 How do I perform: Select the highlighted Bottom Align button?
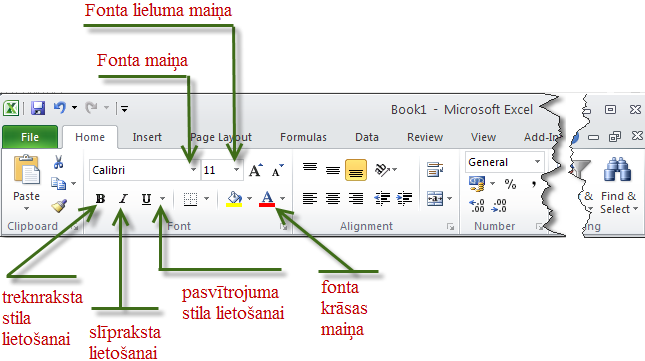[x=356, y=170]
